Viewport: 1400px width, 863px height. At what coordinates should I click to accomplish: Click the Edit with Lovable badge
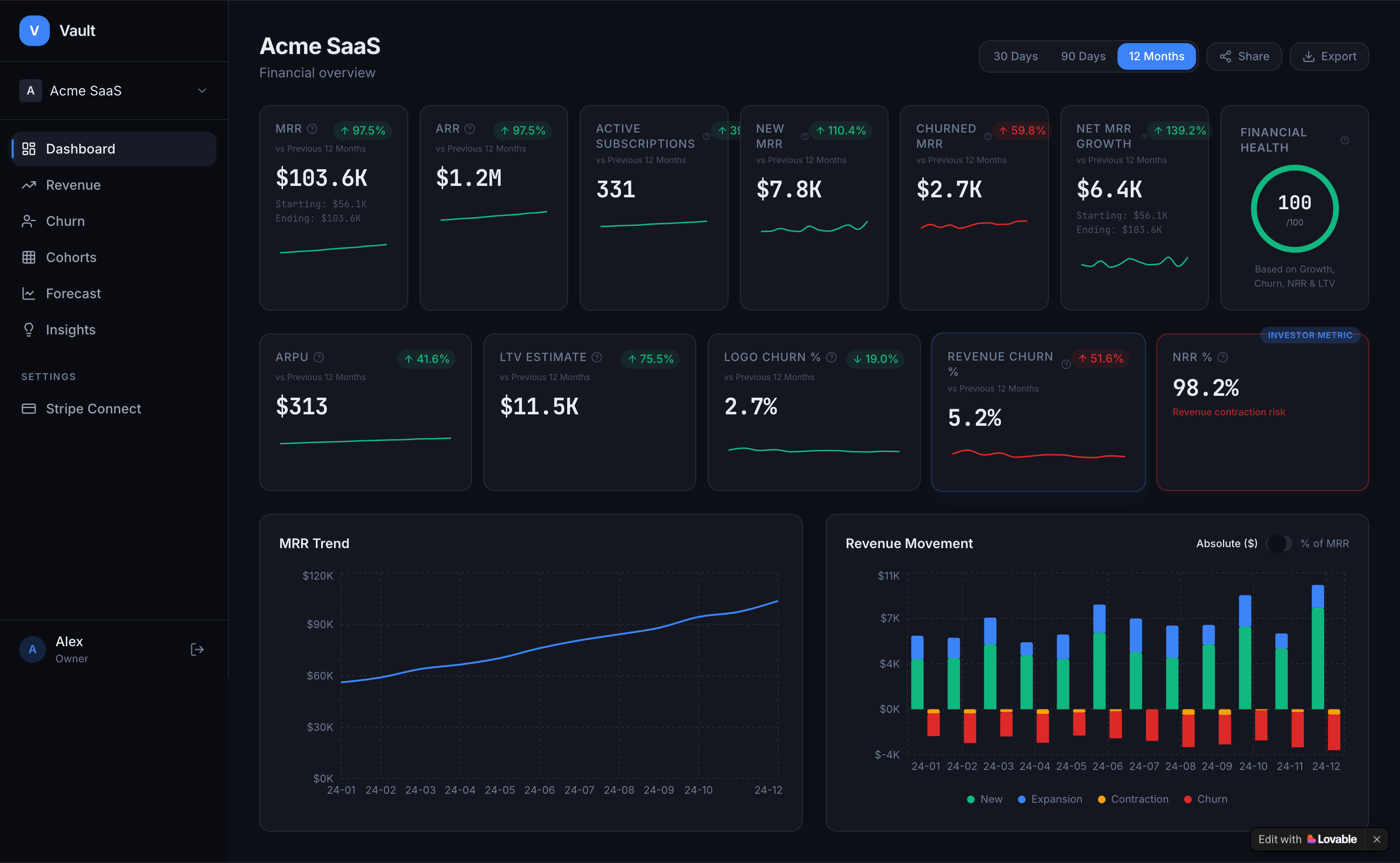tap(1307, 839)
